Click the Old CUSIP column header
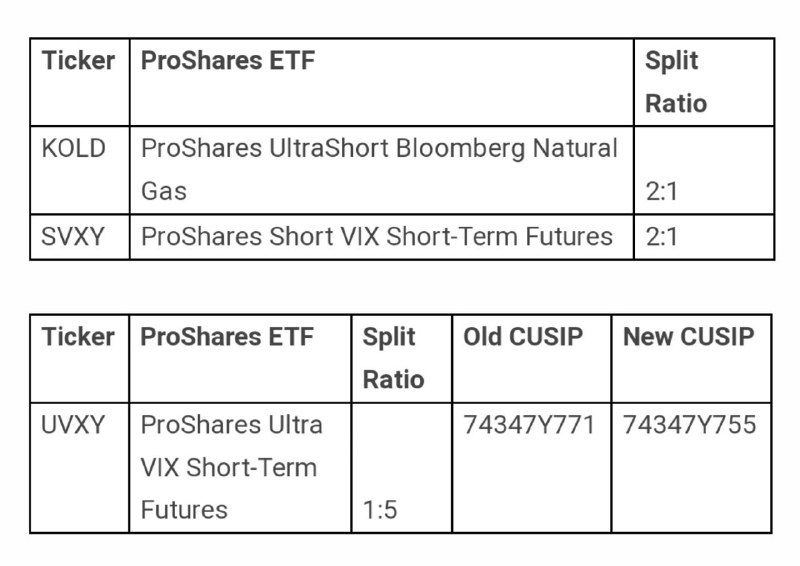This screenshot has width=800, height=566. click(x=523, y=337)
